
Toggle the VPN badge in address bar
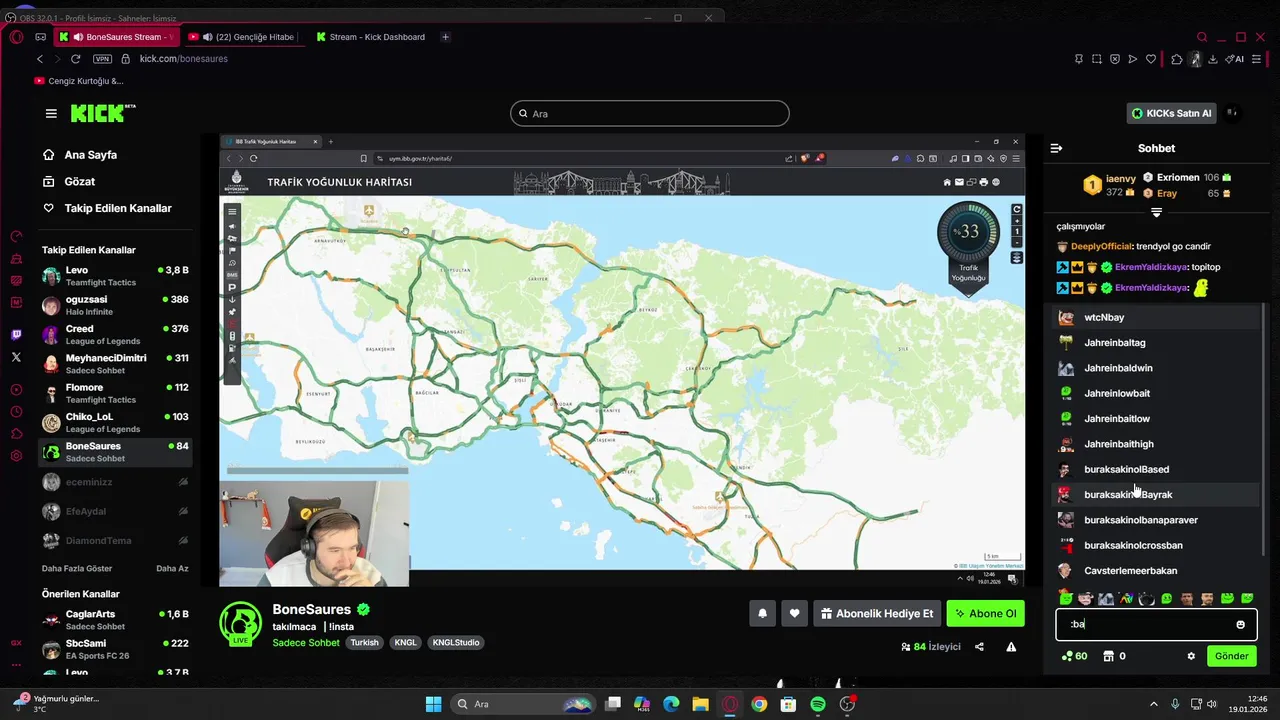pos(102,59)
